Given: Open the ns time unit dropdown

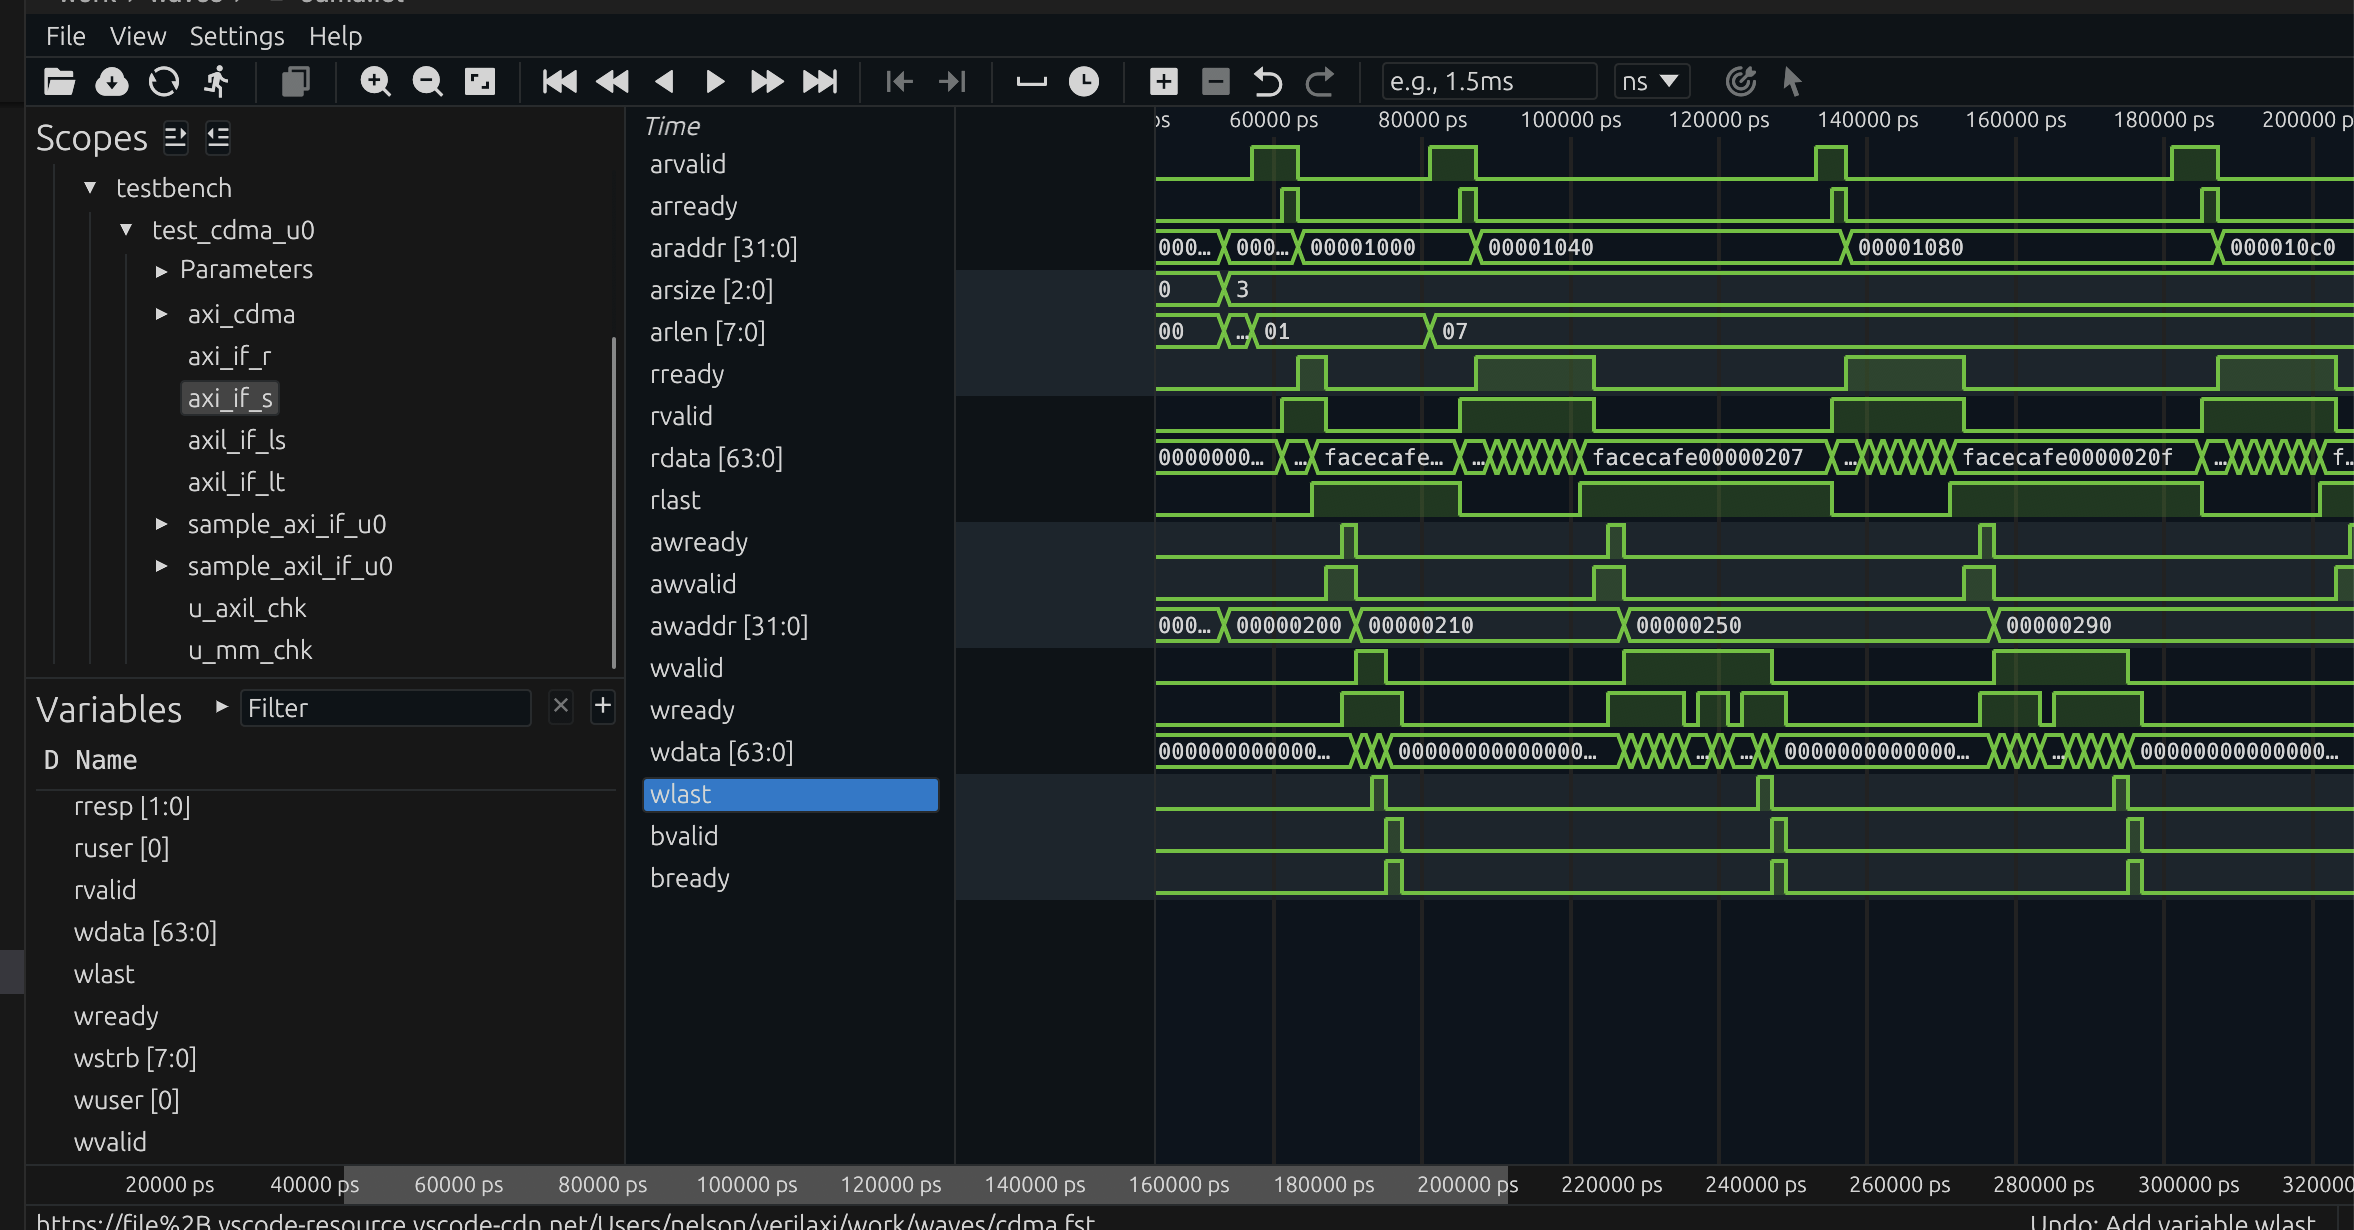Looking at the screenshot, I should [x=1651, y=81].
